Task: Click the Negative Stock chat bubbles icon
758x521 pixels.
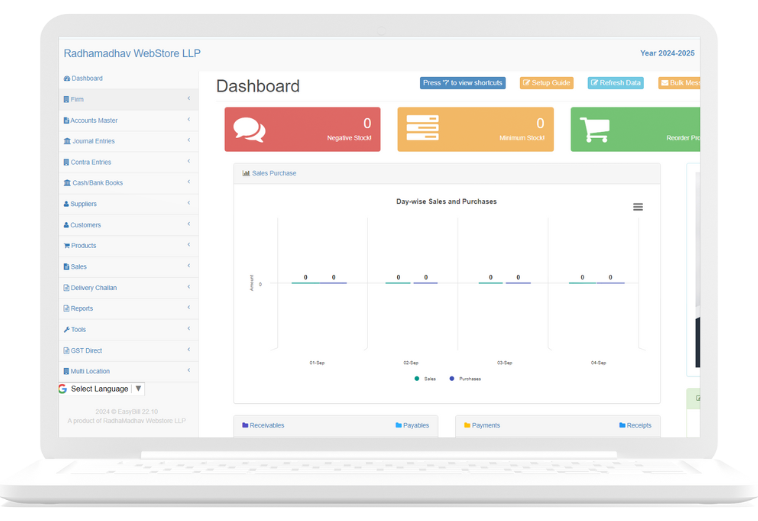Action: [x=249, y=130]
